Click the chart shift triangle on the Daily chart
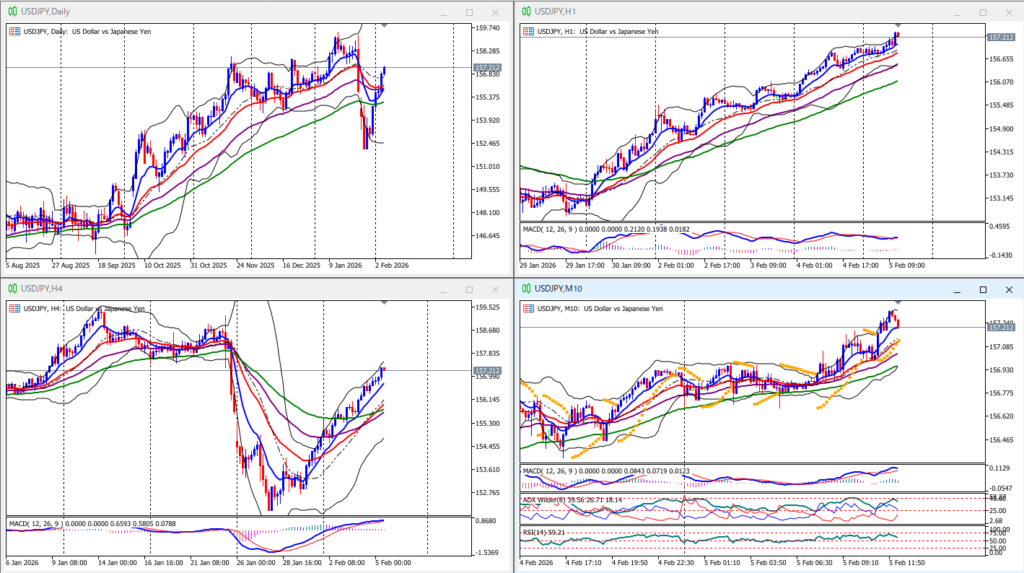 tap(384, 25)
